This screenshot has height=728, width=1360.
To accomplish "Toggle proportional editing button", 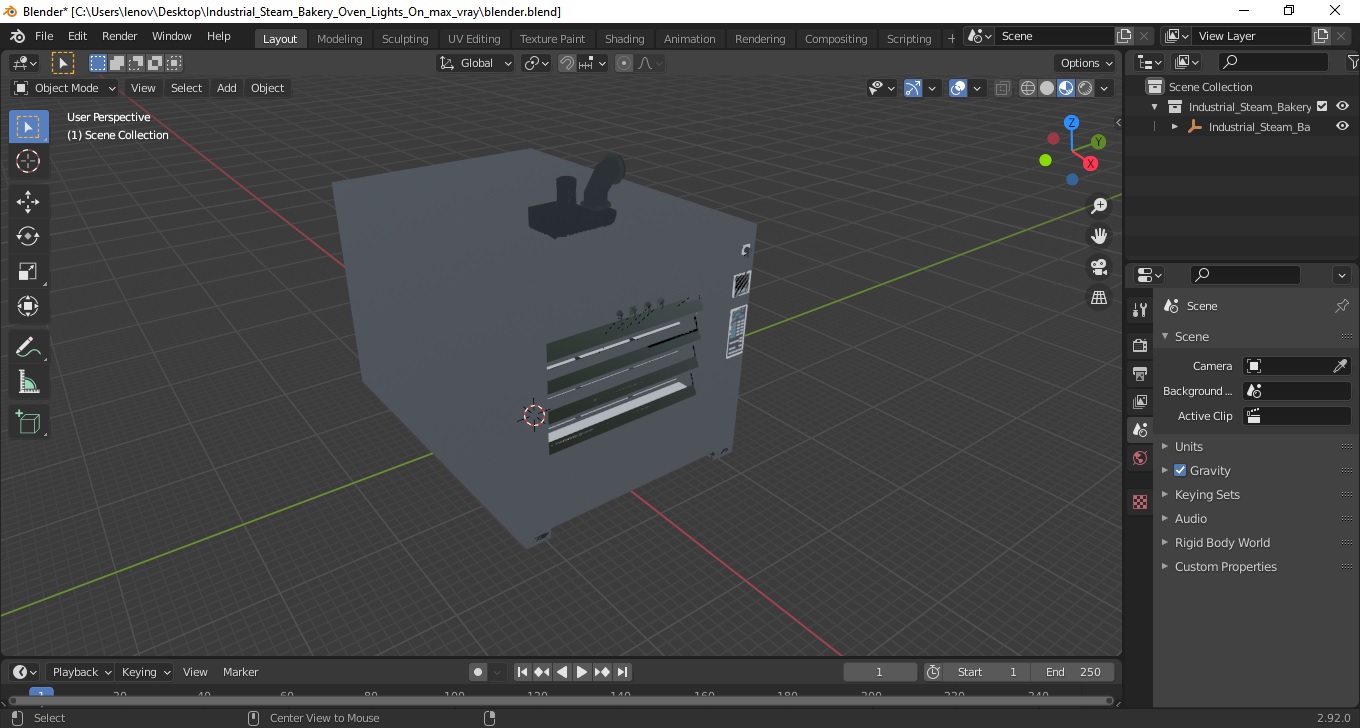I will point(624,63).
